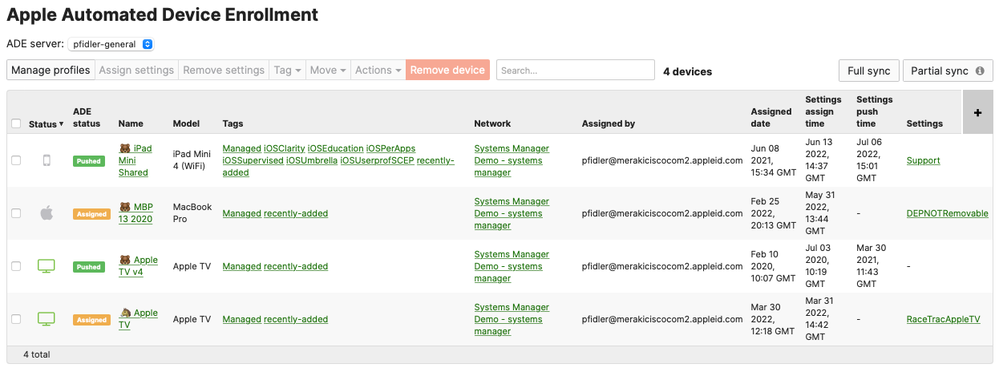Screen dimensions: 999x368
Task: Open the Move dropdown menu
Action: tap(328, 70)
